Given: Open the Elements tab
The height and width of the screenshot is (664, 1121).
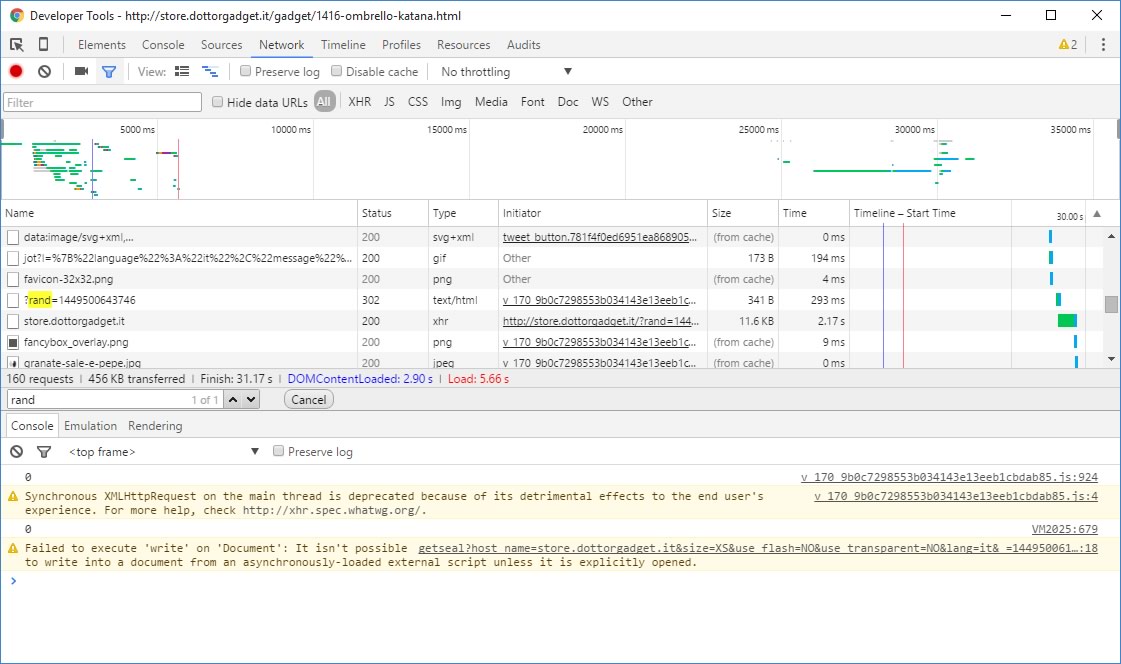Looking at the screenshot, I should (102, 44).
